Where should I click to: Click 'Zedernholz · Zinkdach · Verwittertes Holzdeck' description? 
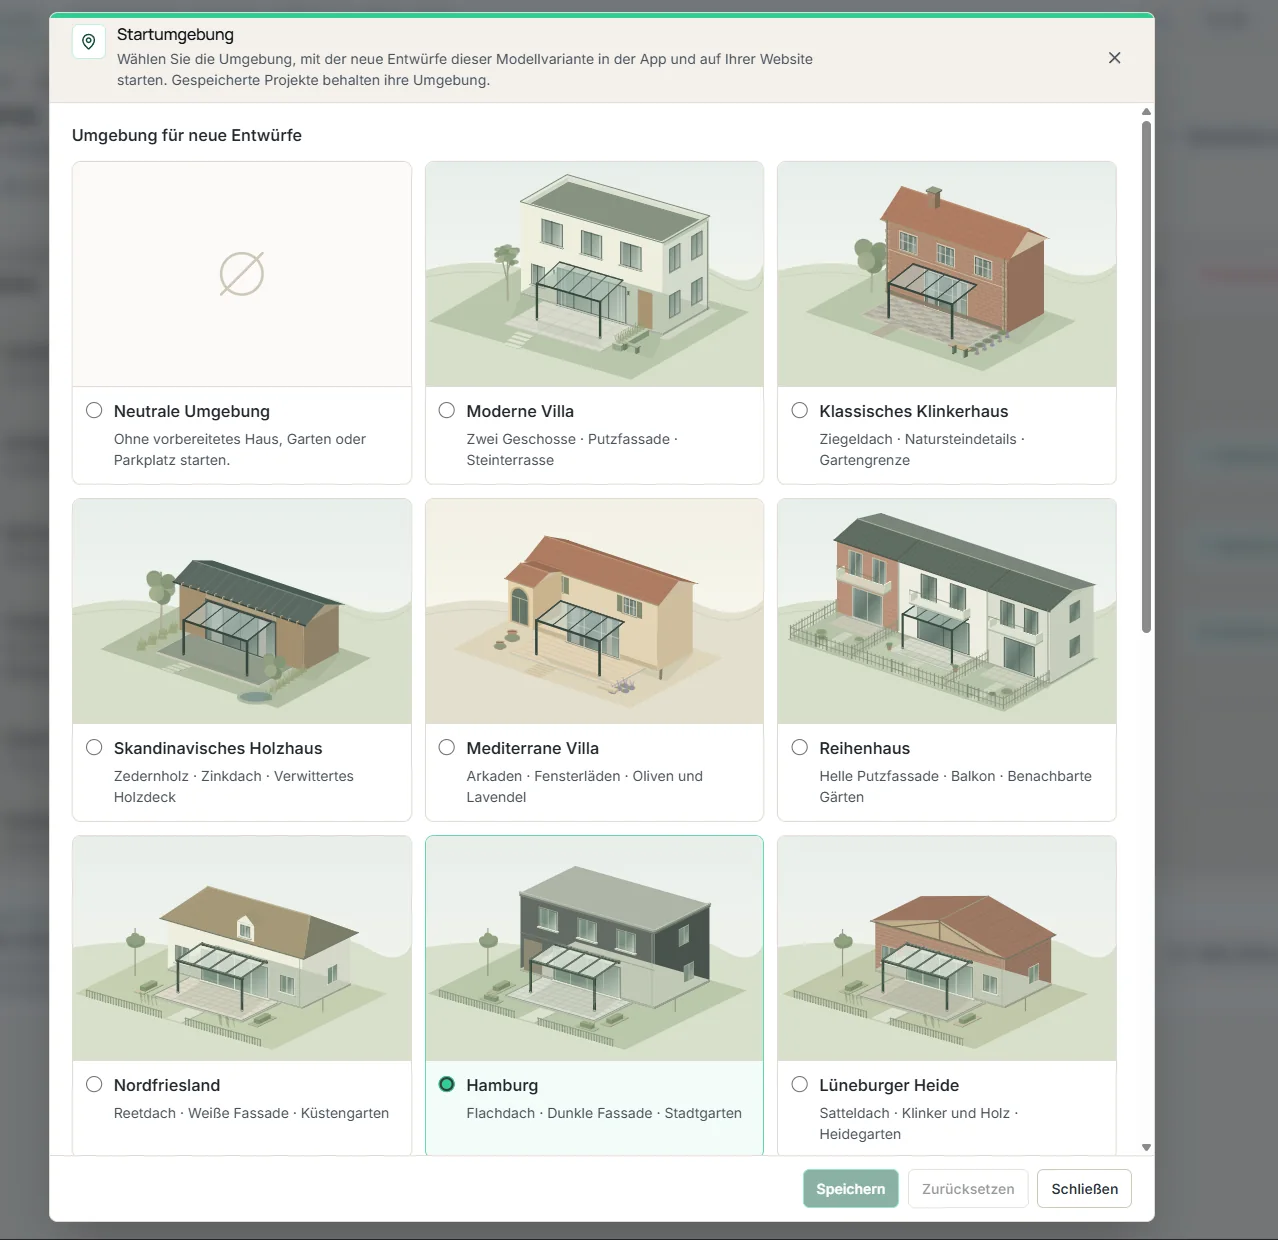[234, 786]
